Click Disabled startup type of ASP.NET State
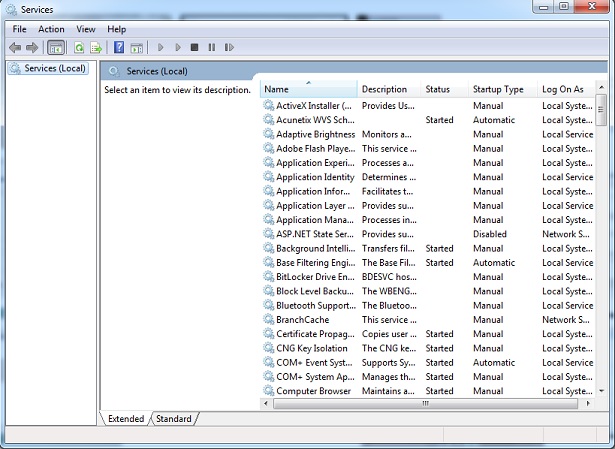 point(489,234)
